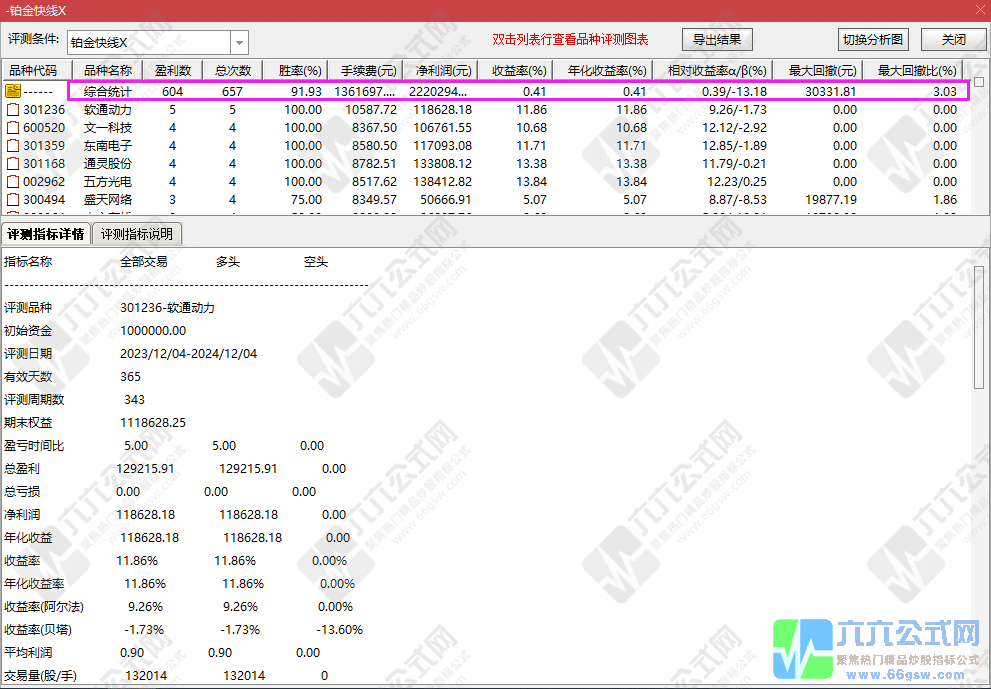The width and height of the screenshot is (991, 689).
Task: Switch to the 评测指标说明 tab
Action: click(137, 233)
